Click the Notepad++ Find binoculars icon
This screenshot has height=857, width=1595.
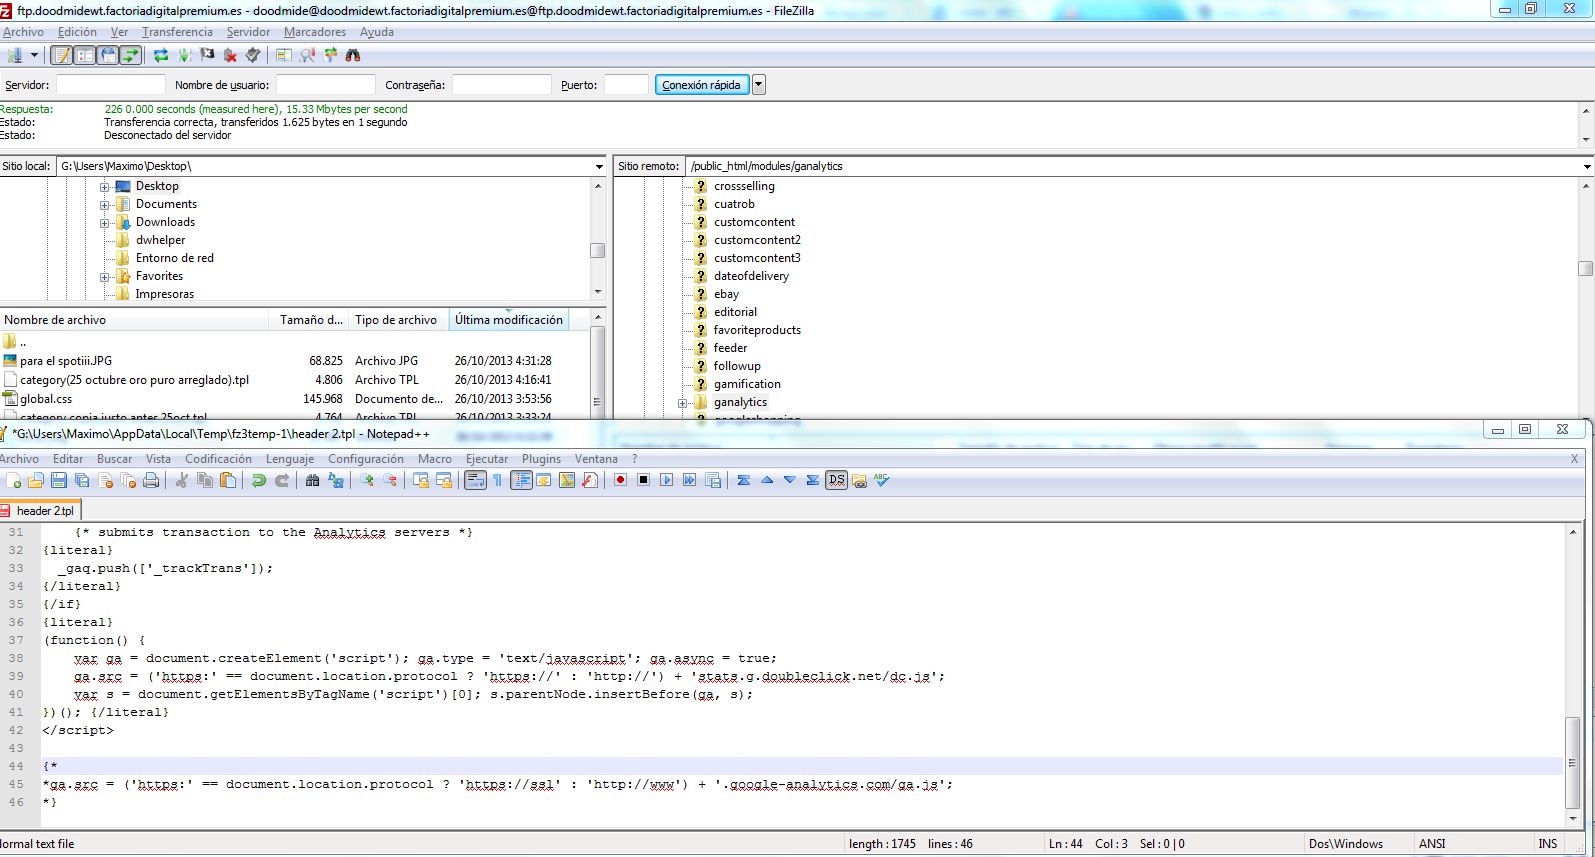(312, 481)
